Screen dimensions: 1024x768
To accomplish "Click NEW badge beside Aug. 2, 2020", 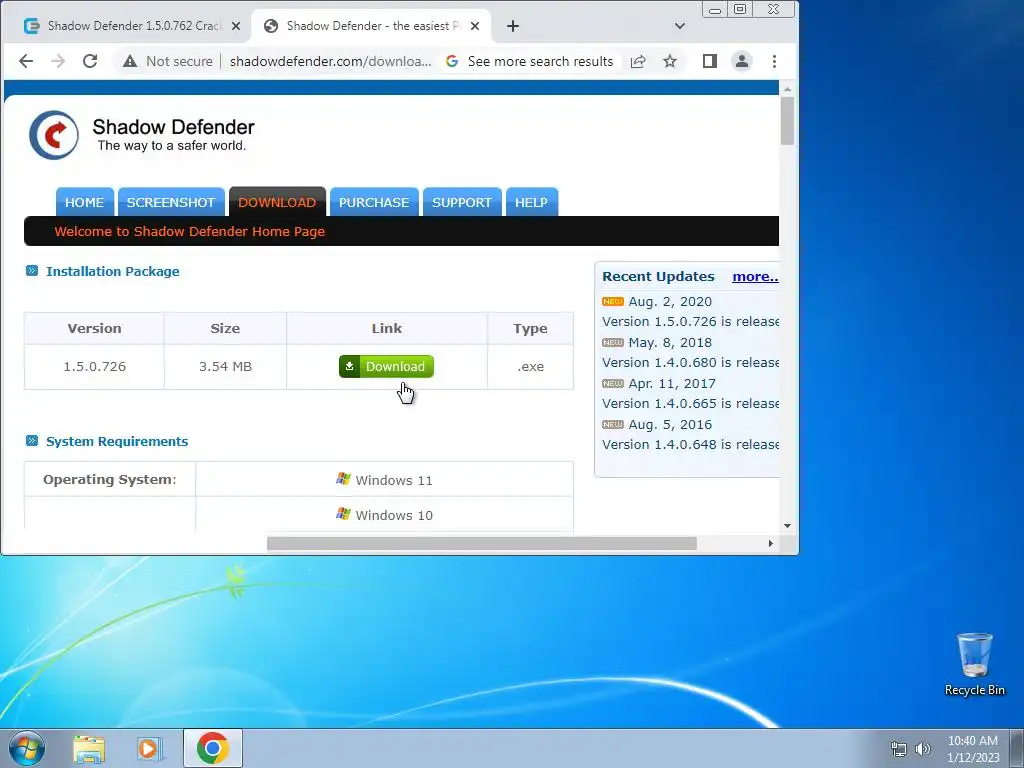I will [613, 302].
